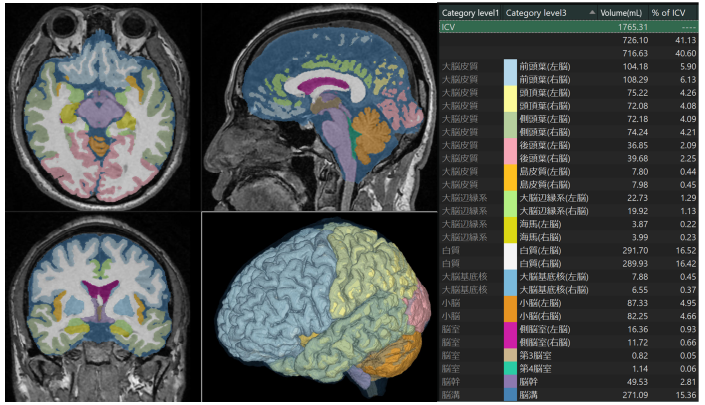The height and width of the screenshot is (405, 705).
Task: Click the color swatch for 側頭葉(右脳)
Action: [510, 132]
